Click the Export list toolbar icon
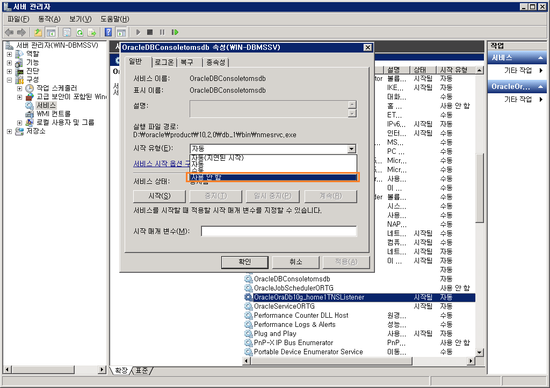Viewport: 550px width, 388px height. [x=92, y=33]
